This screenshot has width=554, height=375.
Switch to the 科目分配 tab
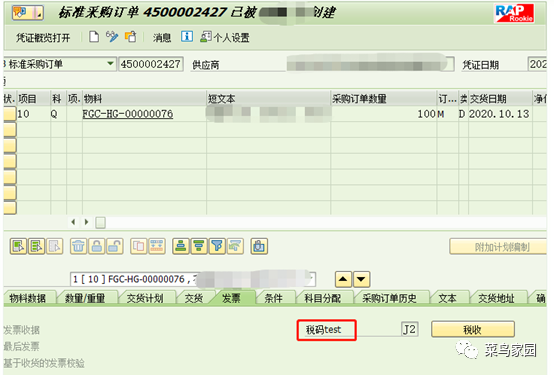pos(323,299)
